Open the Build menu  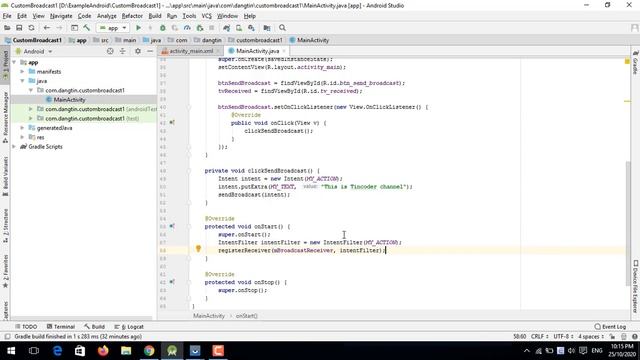point(155,16)
